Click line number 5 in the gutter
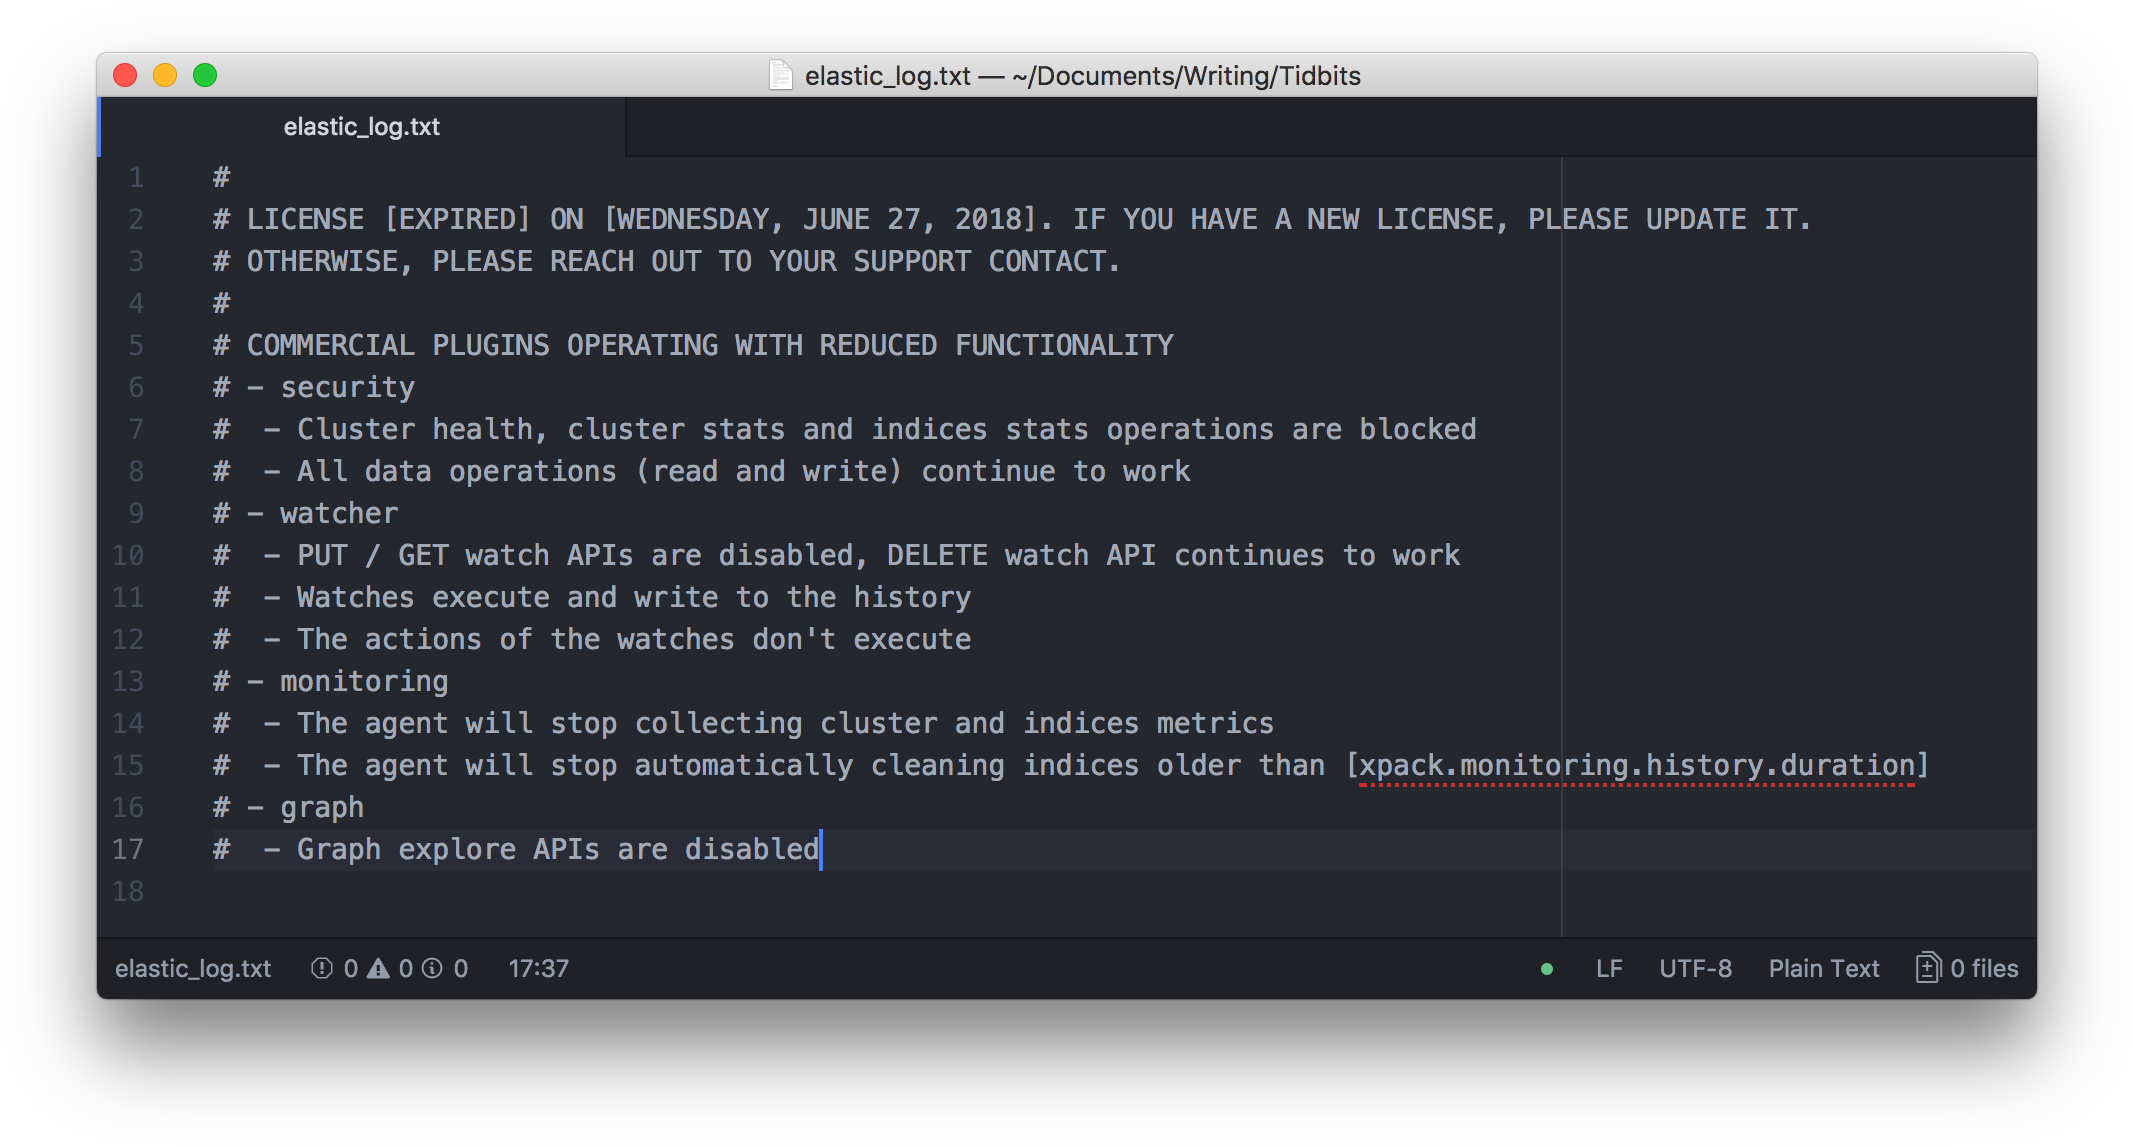This screenshot has height=1147, width=2133. tap(136, 345)
